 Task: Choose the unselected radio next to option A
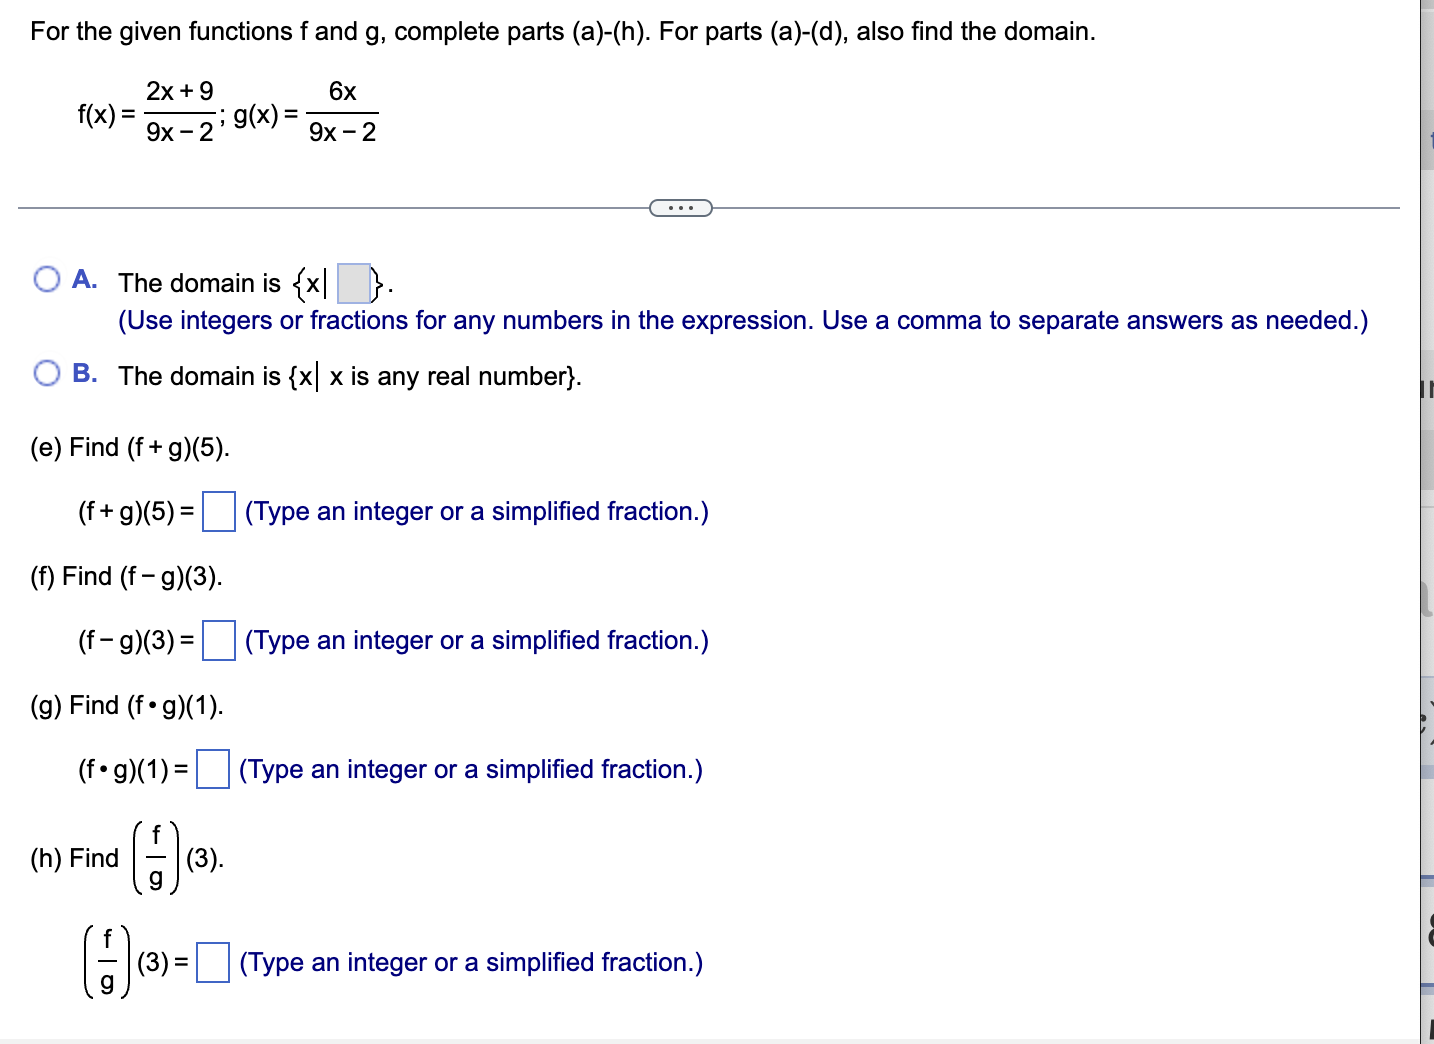[46, 278]
